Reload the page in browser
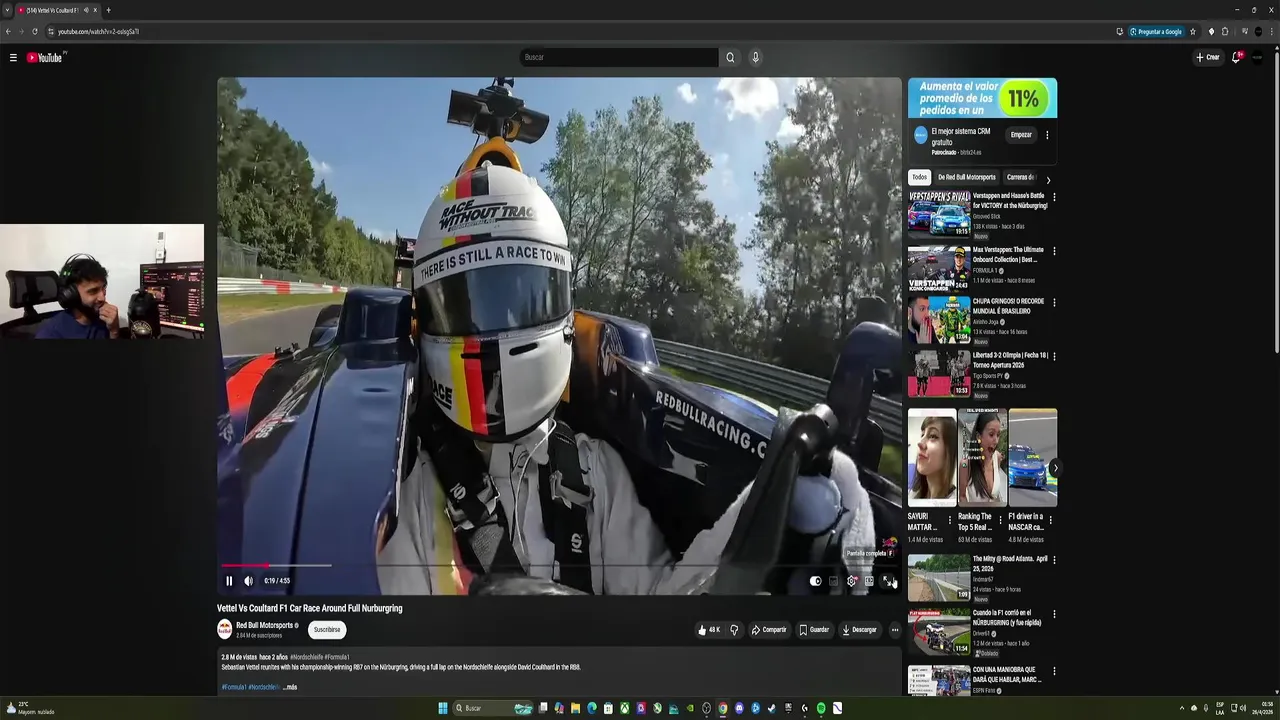This screenshot has width=1280, height=720. 34,31
